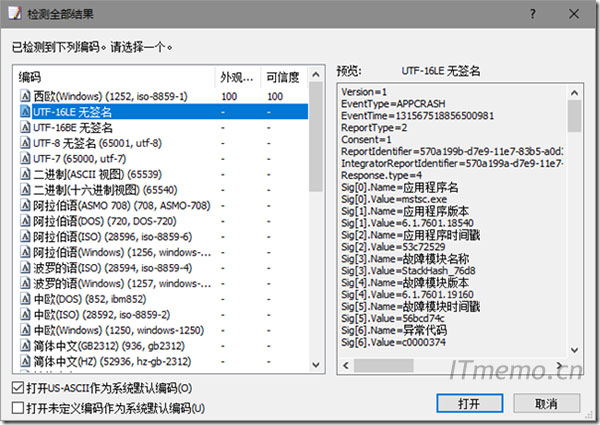Click the icon beside UTF-8 无签名 (65001)
Viewport: 600px width, 425px height.
point(25,143)
